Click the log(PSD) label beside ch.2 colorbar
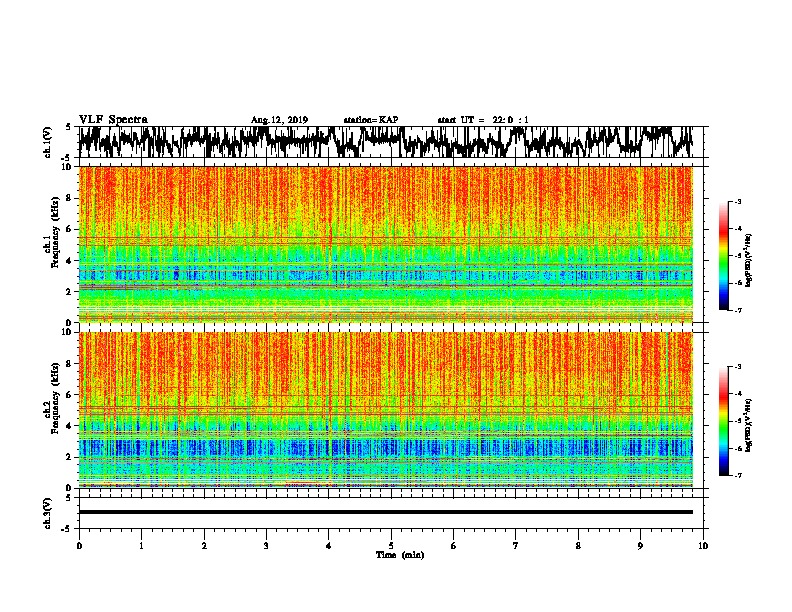The height and width of the screenshot is (612, 792). tap(748, 425)
